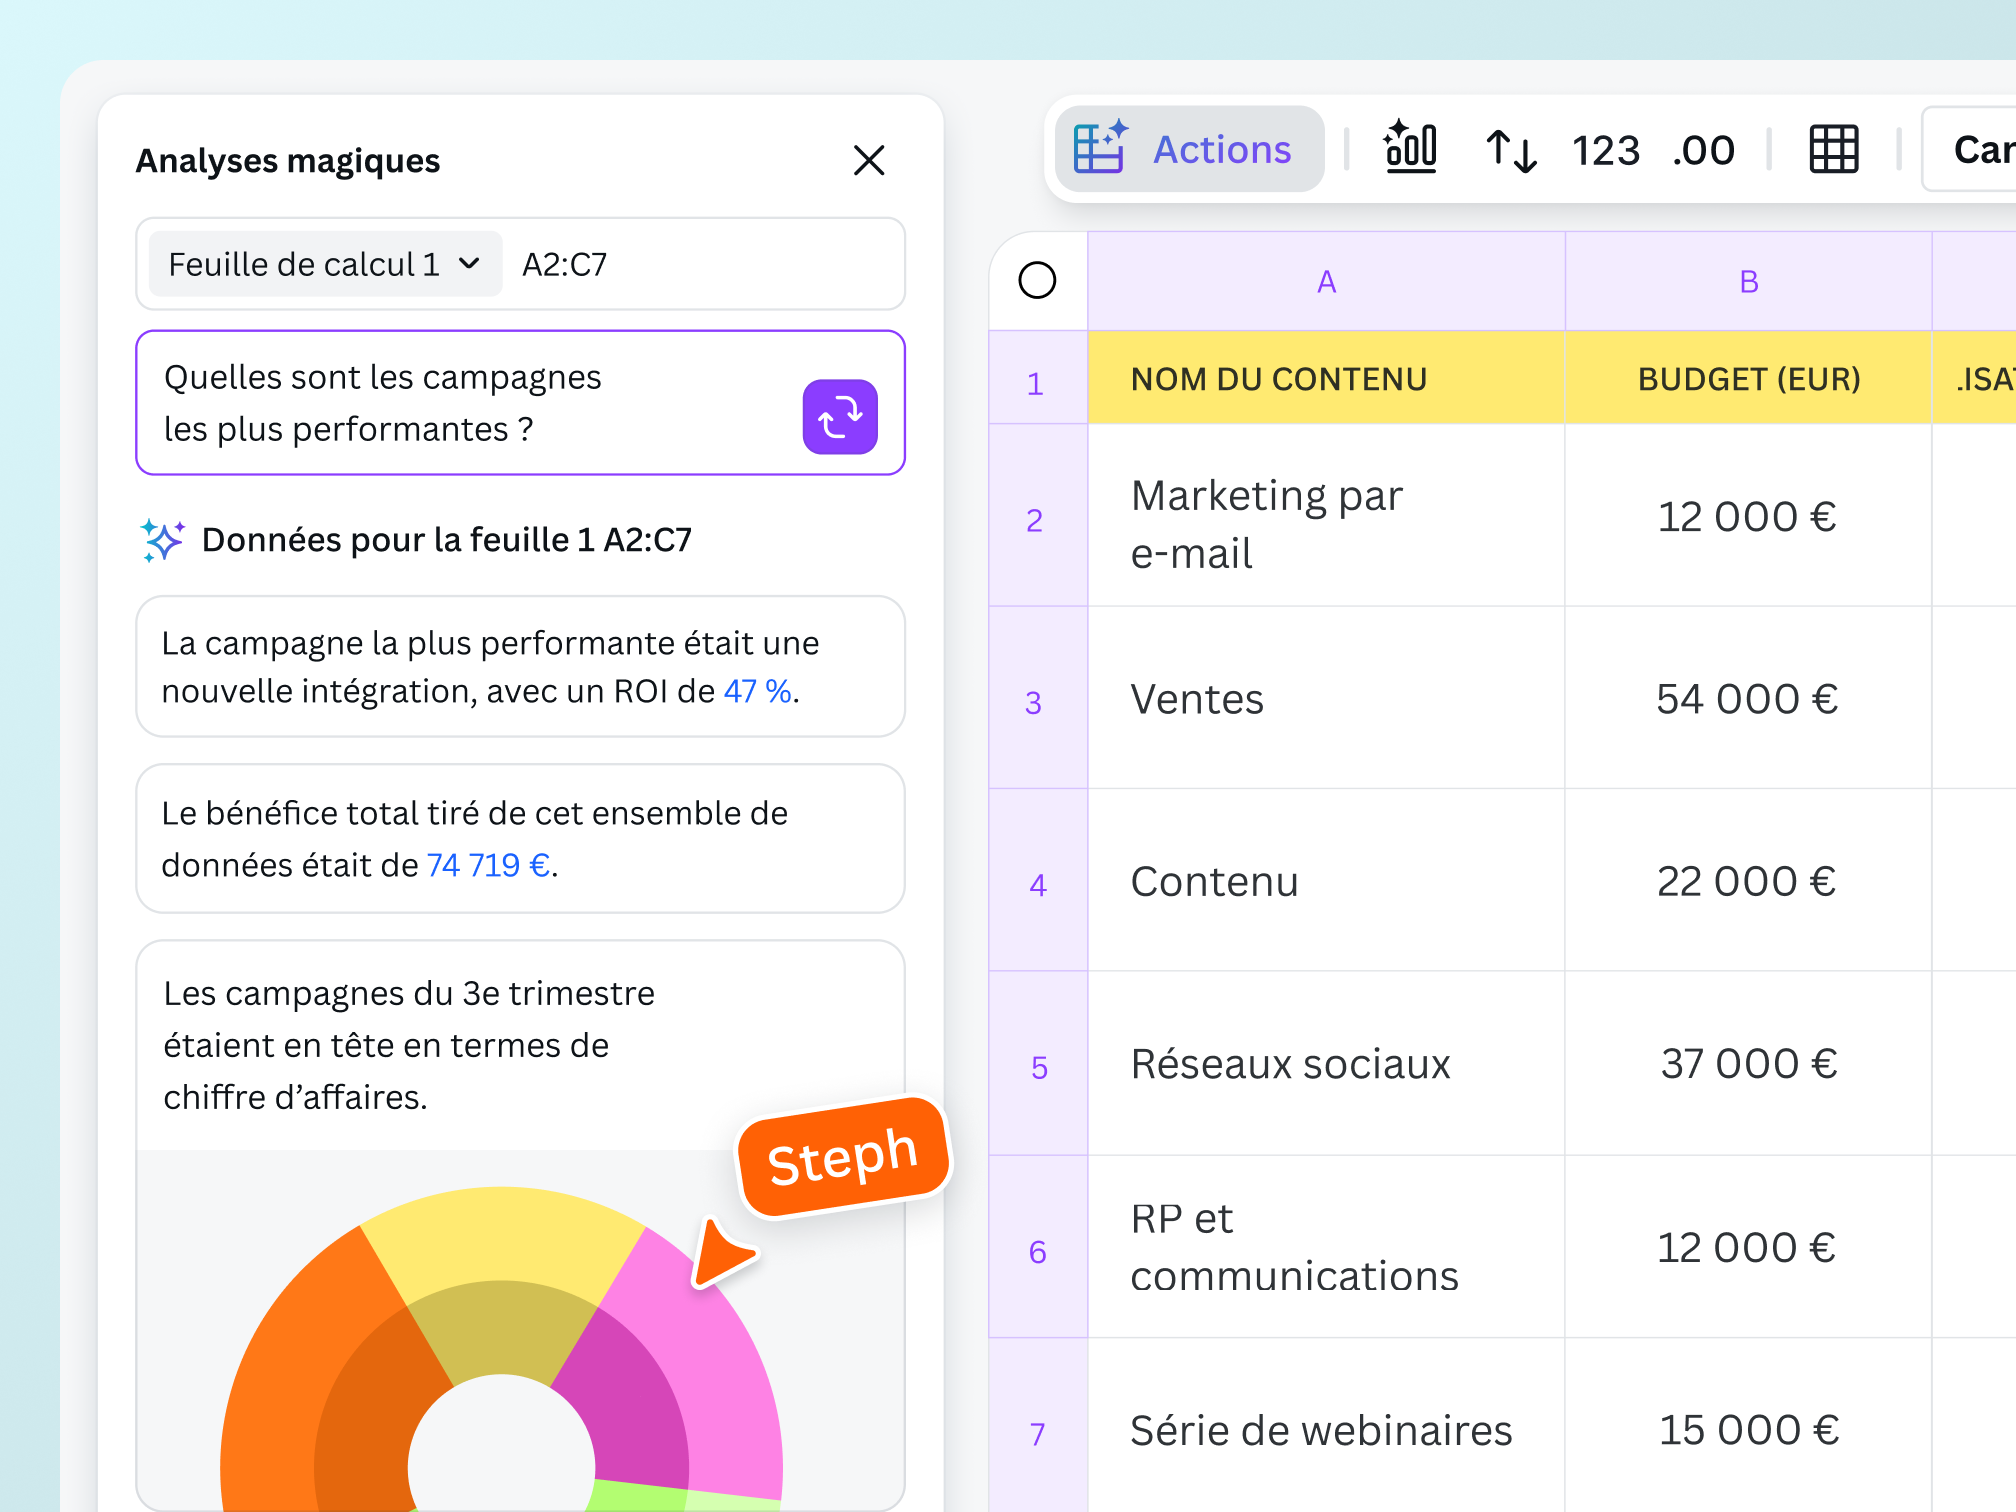This screenshot has height=1512, width=2016.
Task: Open the Feuille de calcul 1 dropdown
Action: coord(325,264)
